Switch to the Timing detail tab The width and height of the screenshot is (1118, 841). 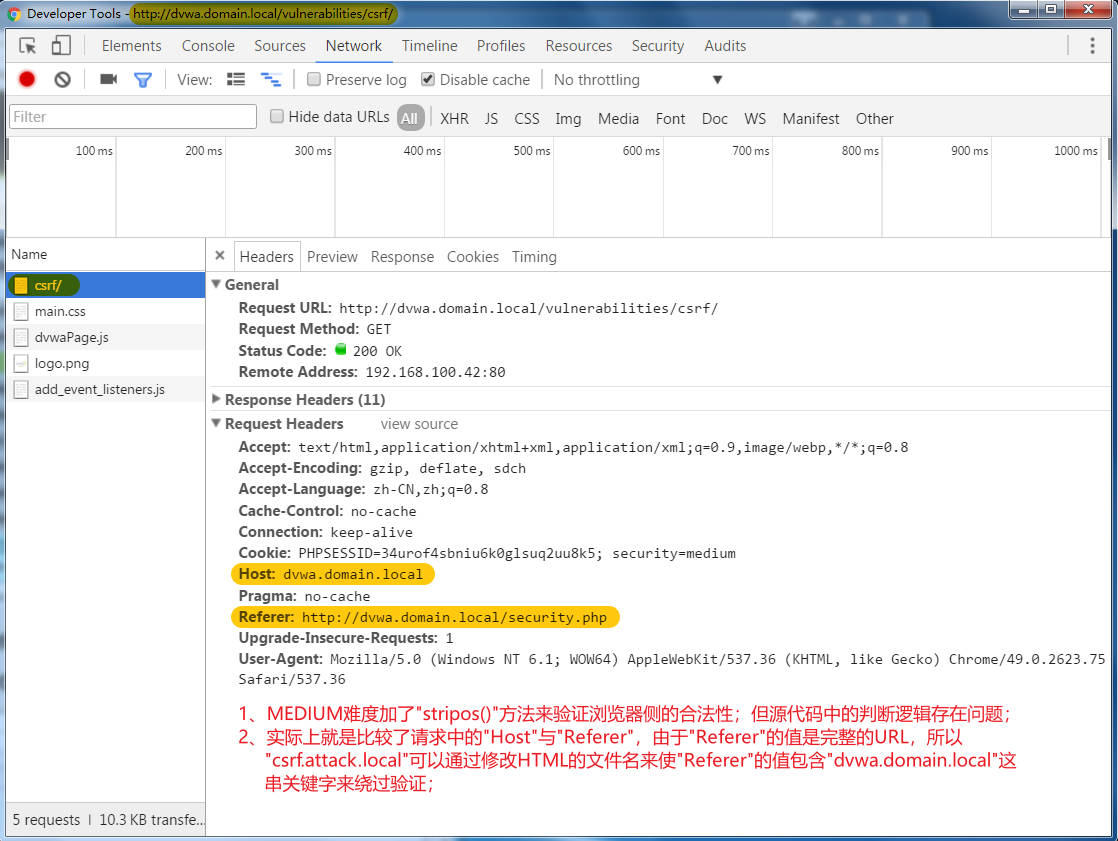(534, 257)
